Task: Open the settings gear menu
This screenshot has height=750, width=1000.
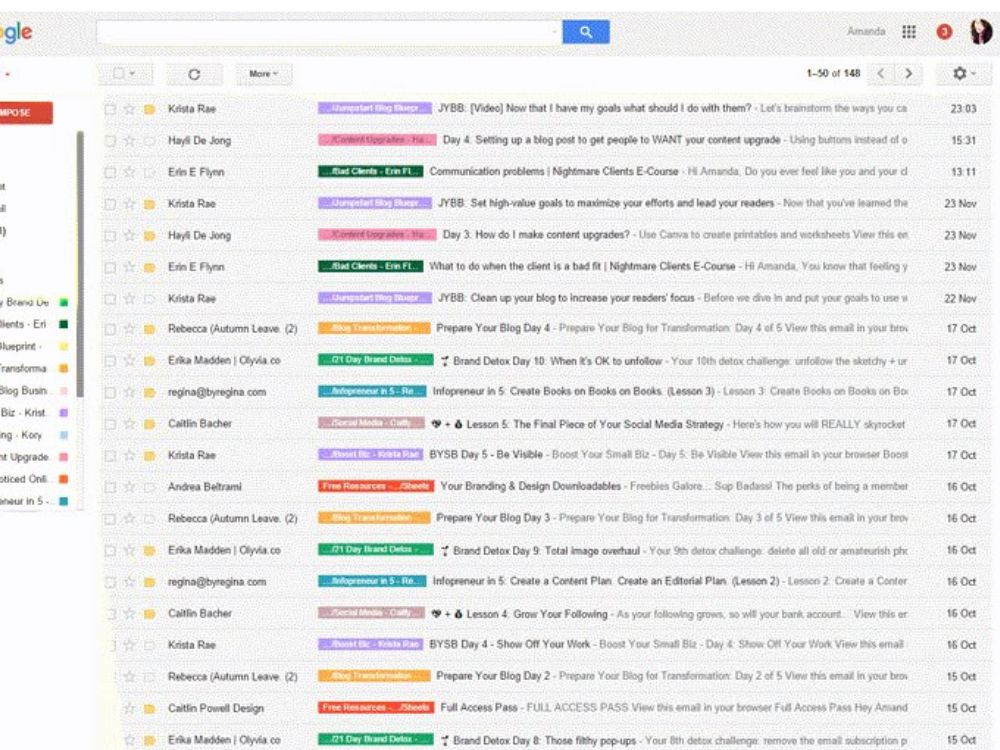Action: click(x=964, y=73)
